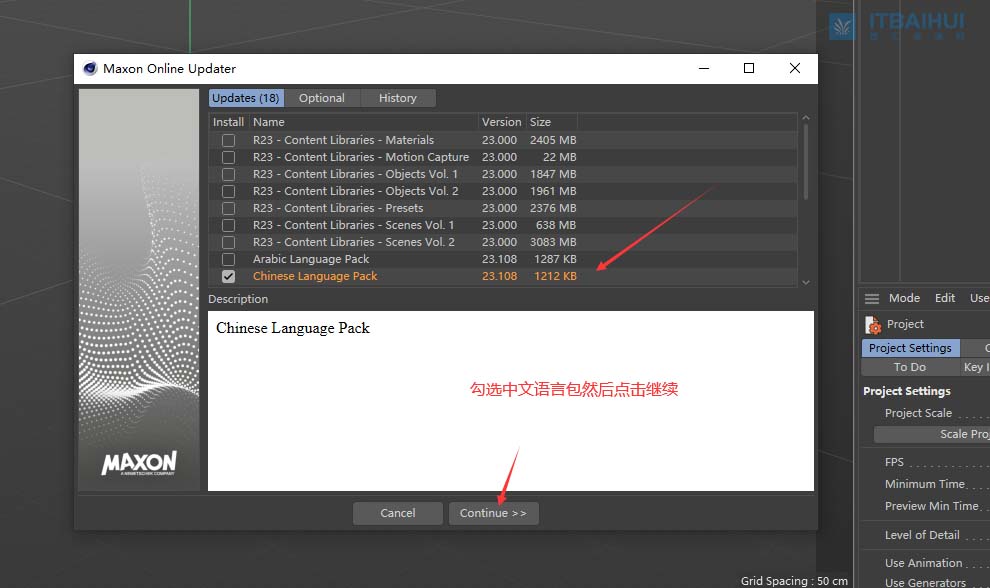The image size is (990, 588).
Task: Open the Mode menu in Attributes panel
Action: (x=904, y=298)
